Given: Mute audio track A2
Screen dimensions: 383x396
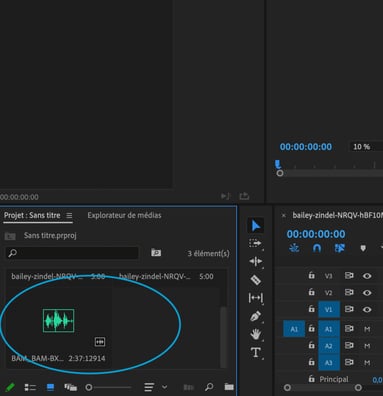Looking at the screenshot, I should pos(367,346).
